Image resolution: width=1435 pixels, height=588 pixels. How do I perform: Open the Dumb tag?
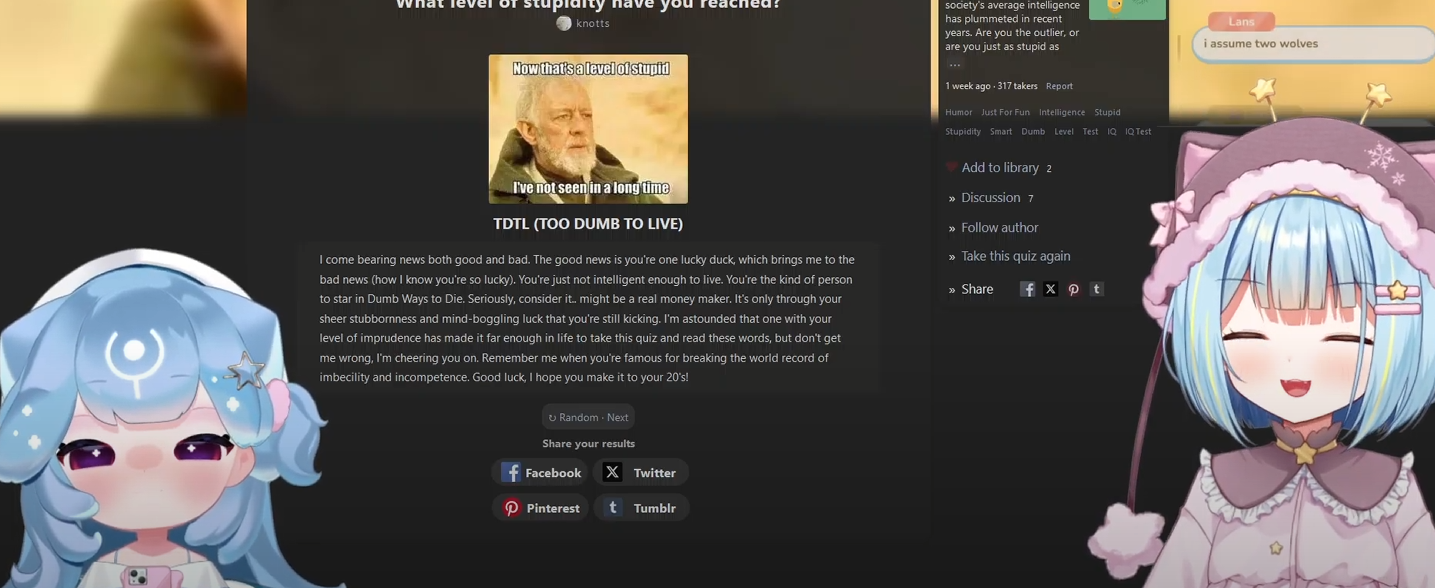point(1033,131)
